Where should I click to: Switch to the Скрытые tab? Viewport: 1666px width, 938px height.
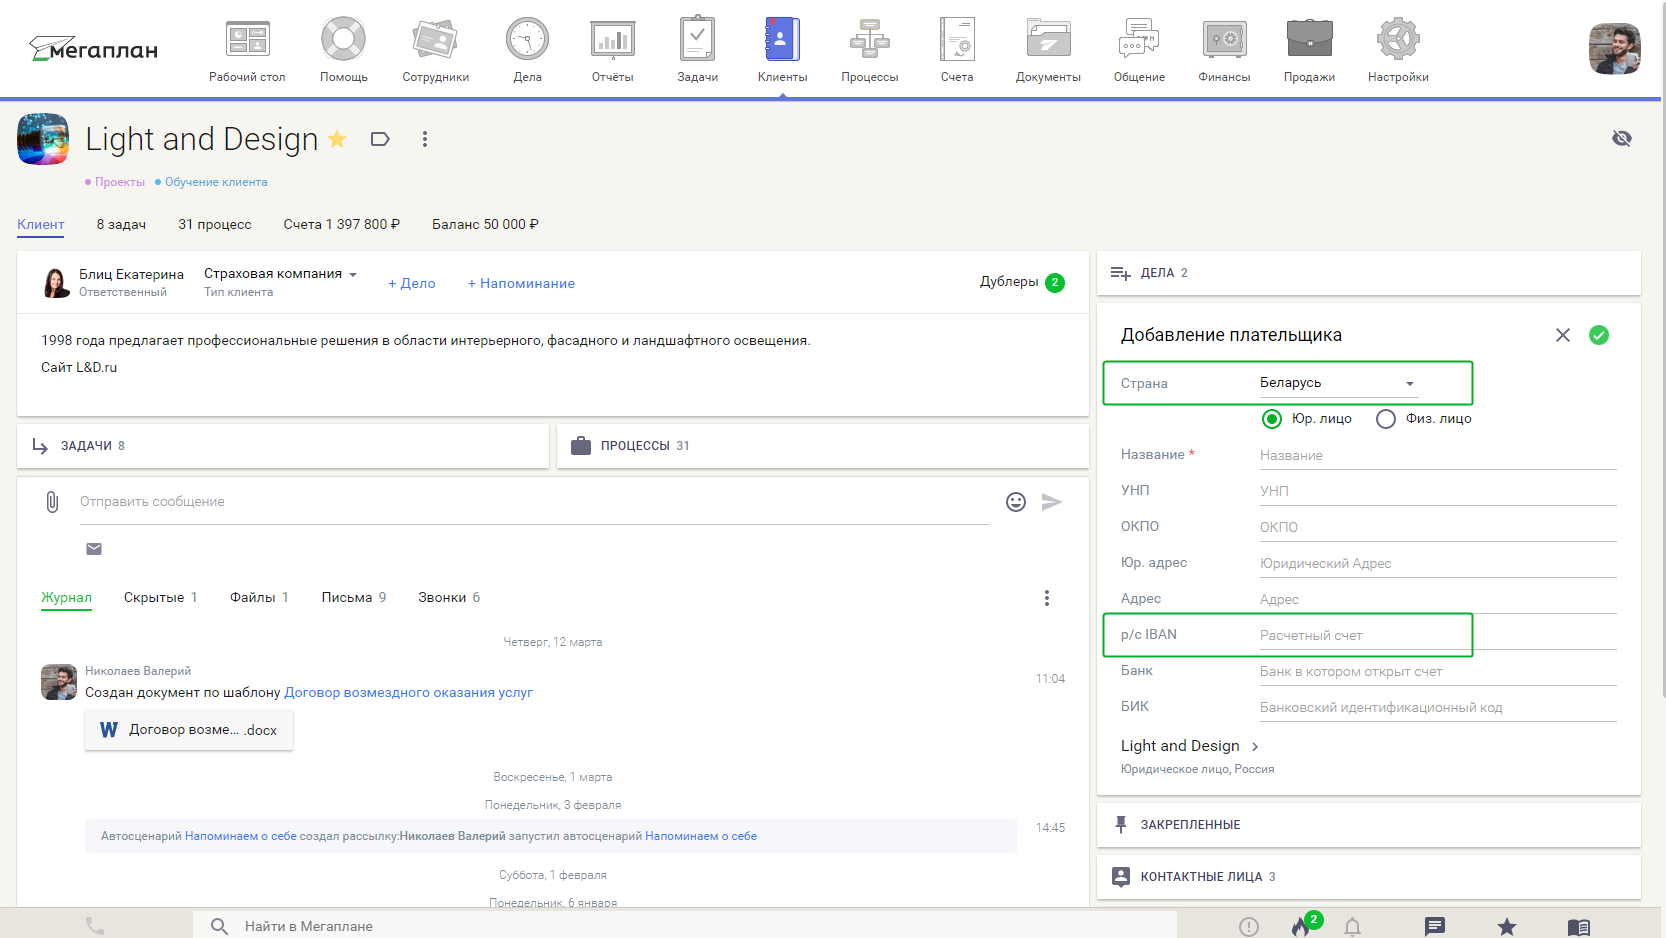coord(160,597)
